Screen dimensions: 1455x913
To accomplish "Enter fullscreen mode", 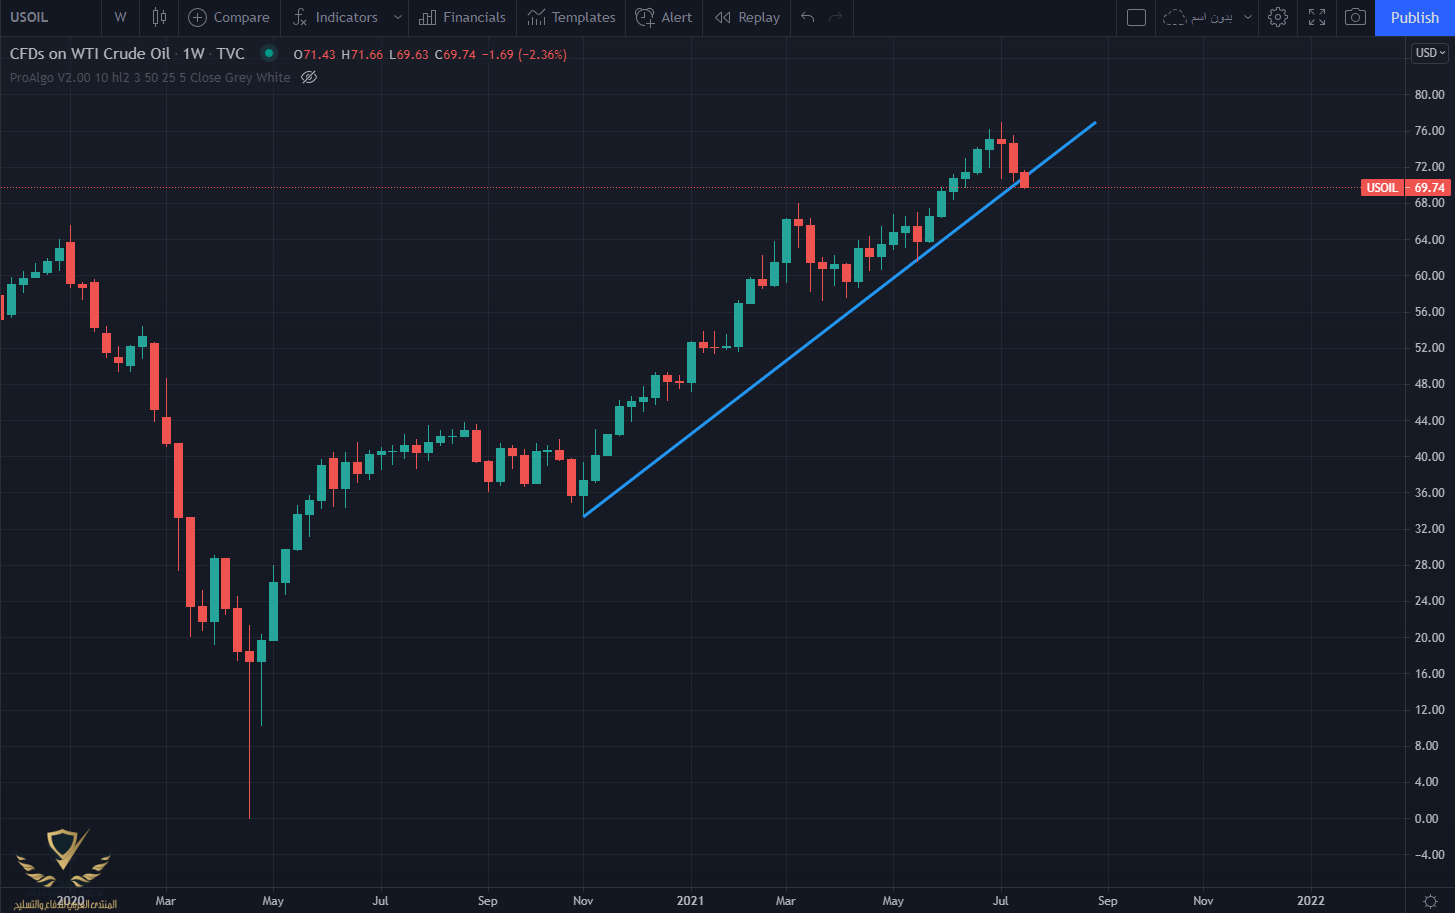I will coord(1317,17).
